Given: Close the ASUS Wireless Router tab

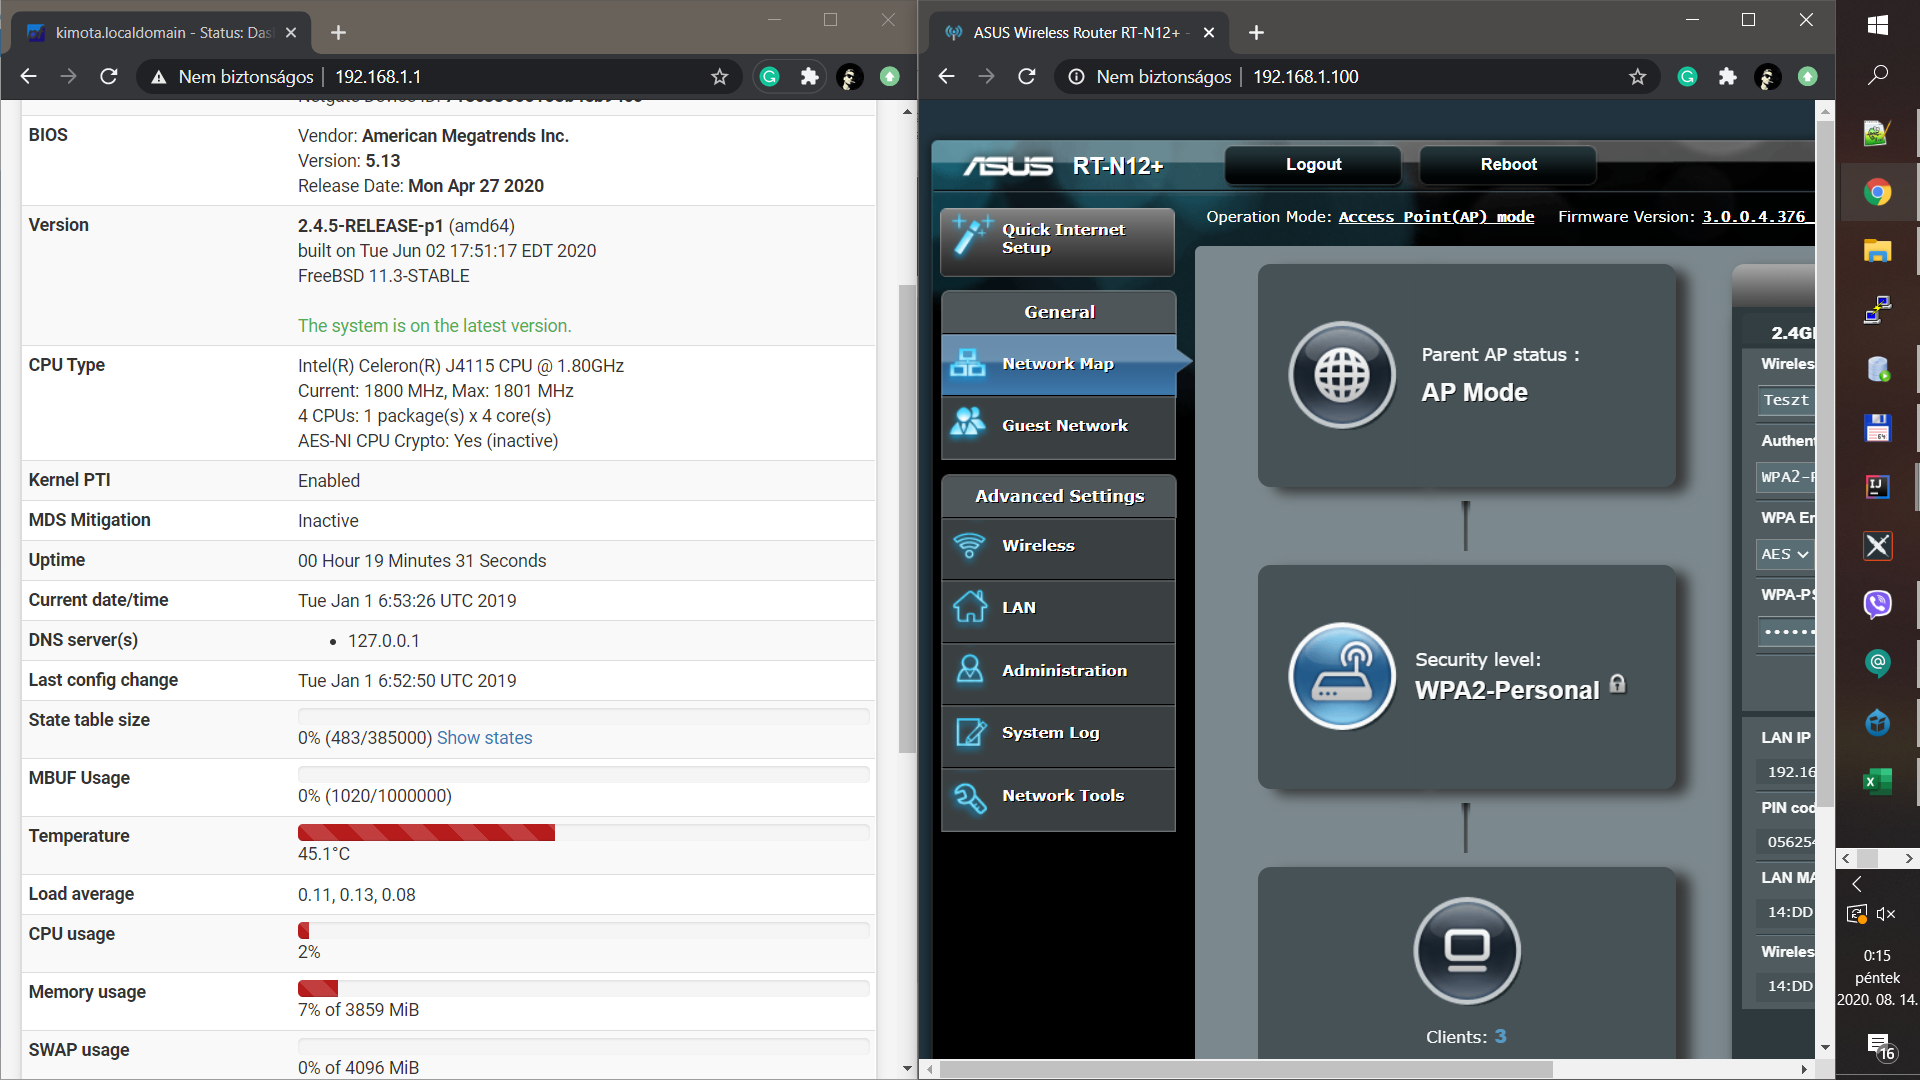Looking at the screenshot, I should tap(1209, 33).
